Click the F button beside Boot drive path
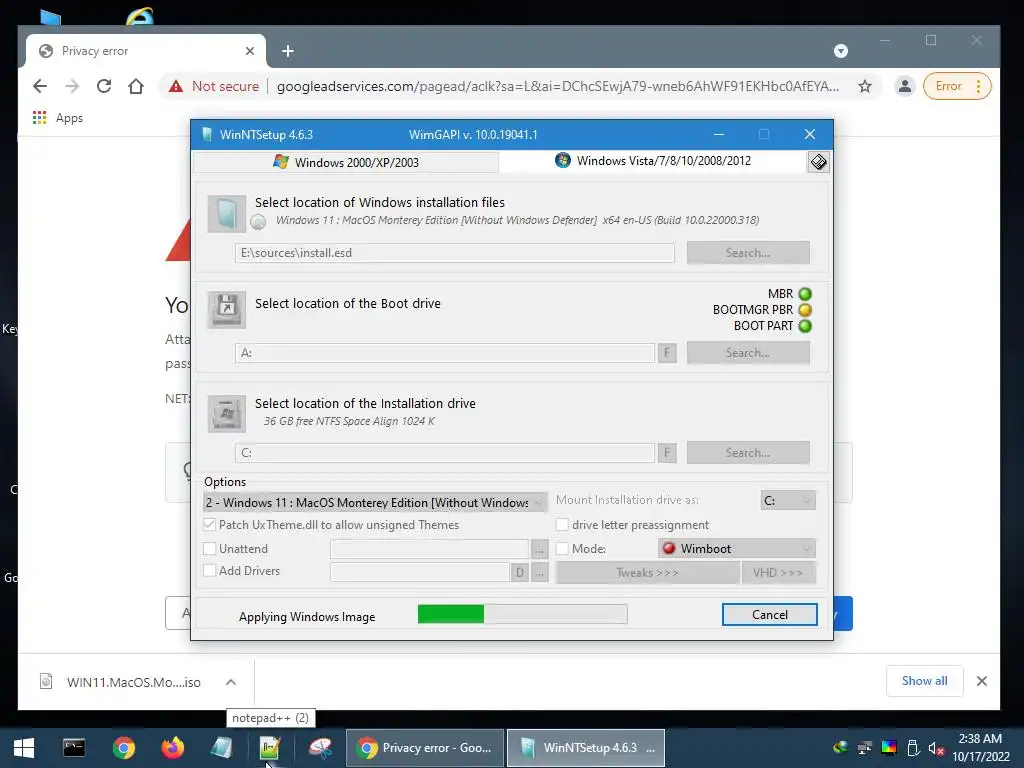Screen dimensions: 1024x768 667,353
